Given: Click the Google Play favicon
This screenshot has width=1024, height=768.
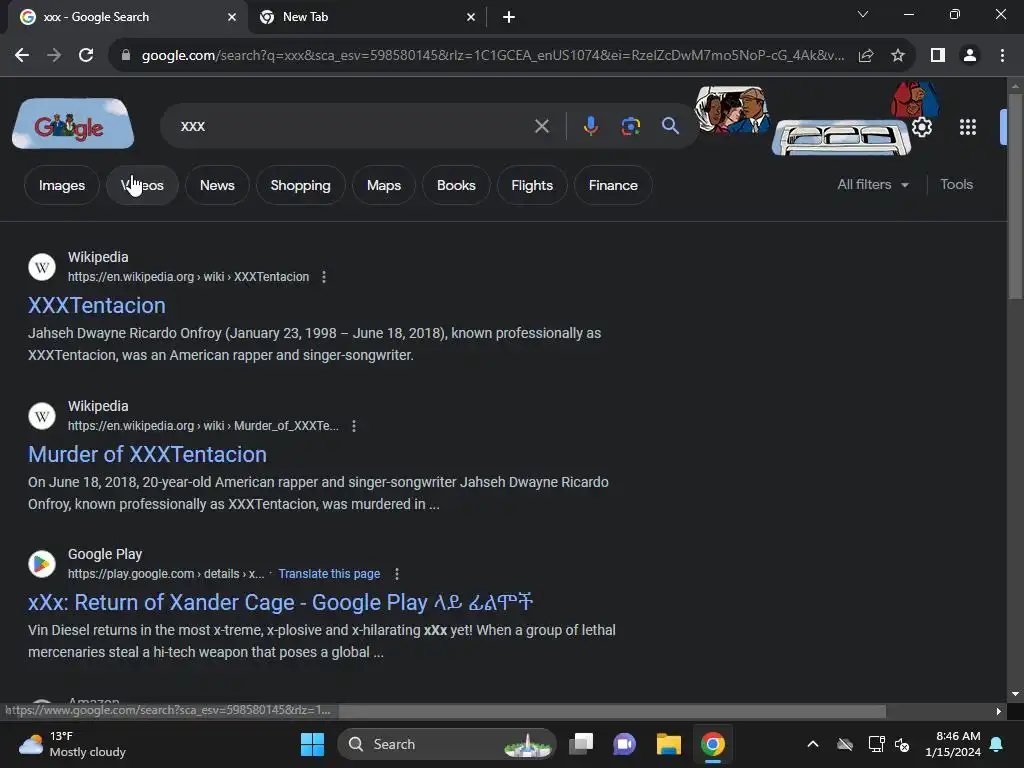Looking at the screenshot, I should coord(42,564).
